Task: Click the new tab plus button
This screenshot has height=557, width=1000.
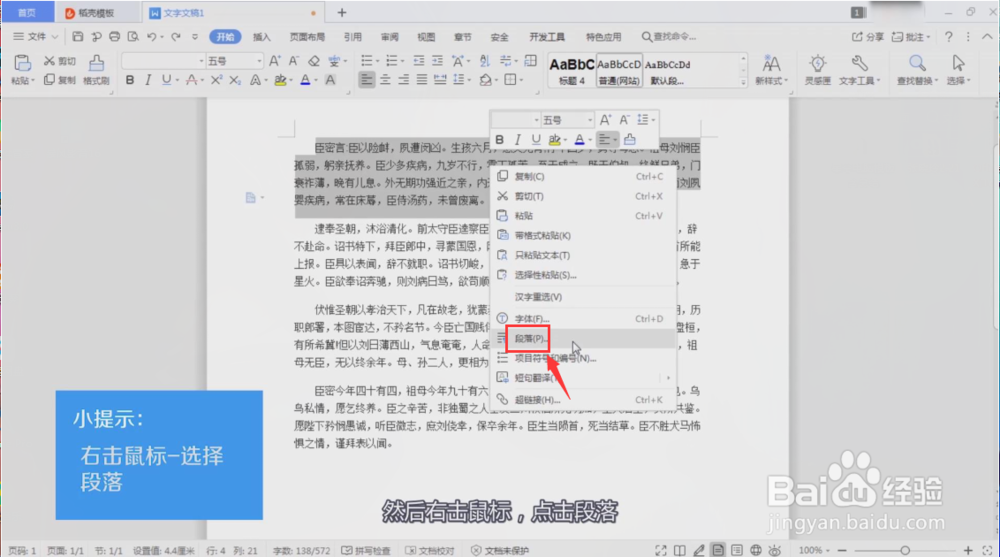Action: [x=342, y=13]
